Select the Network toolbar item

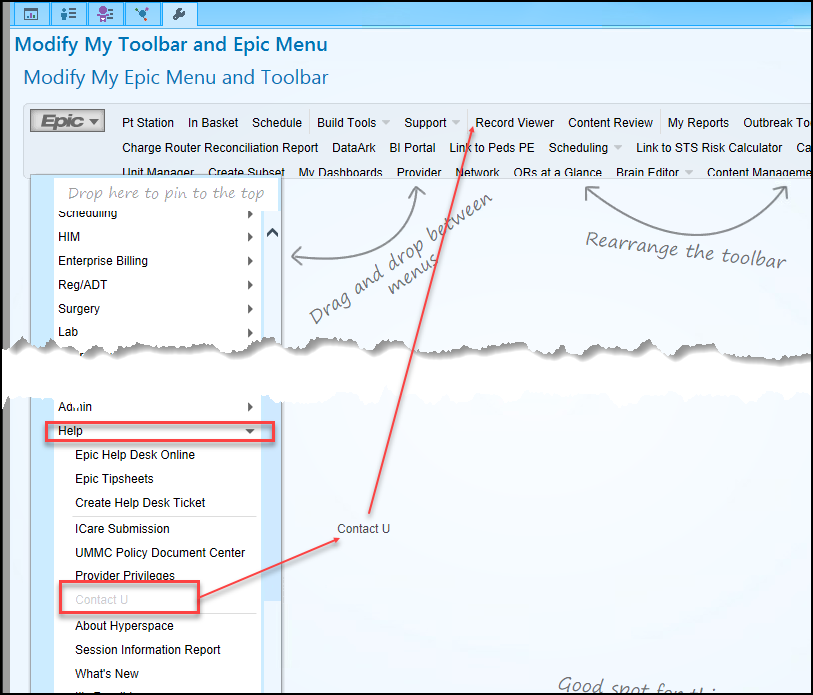click(477, 172)
